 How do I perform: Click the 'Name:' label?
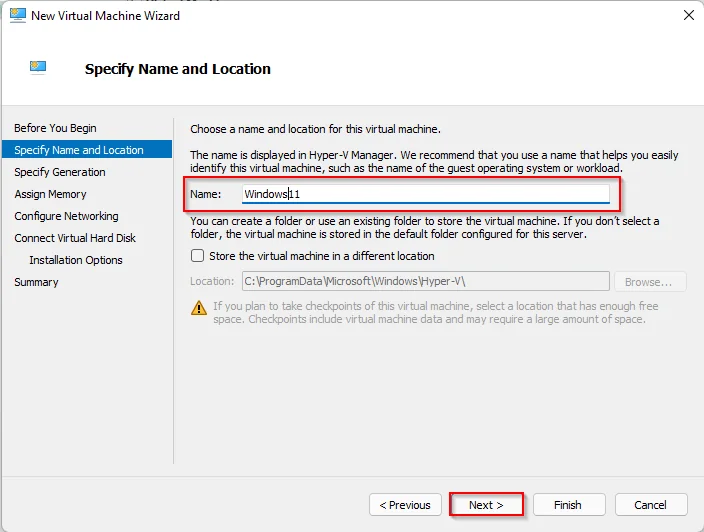[x=206, y=194]
